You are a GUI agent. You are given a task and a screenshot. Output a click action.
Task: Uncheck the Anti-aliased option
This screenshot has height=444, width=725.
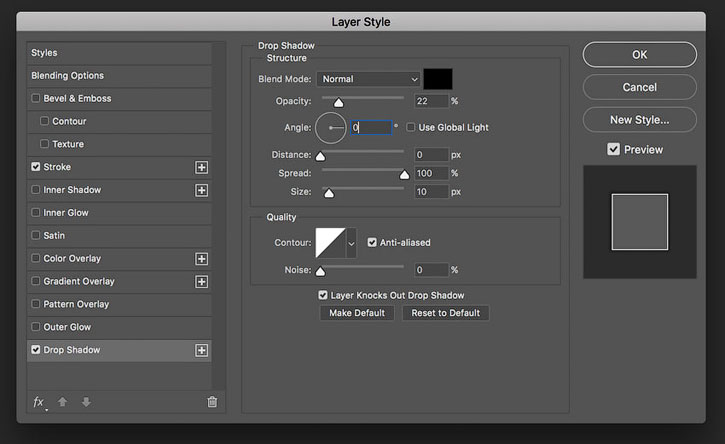click(x=372, y=242)
